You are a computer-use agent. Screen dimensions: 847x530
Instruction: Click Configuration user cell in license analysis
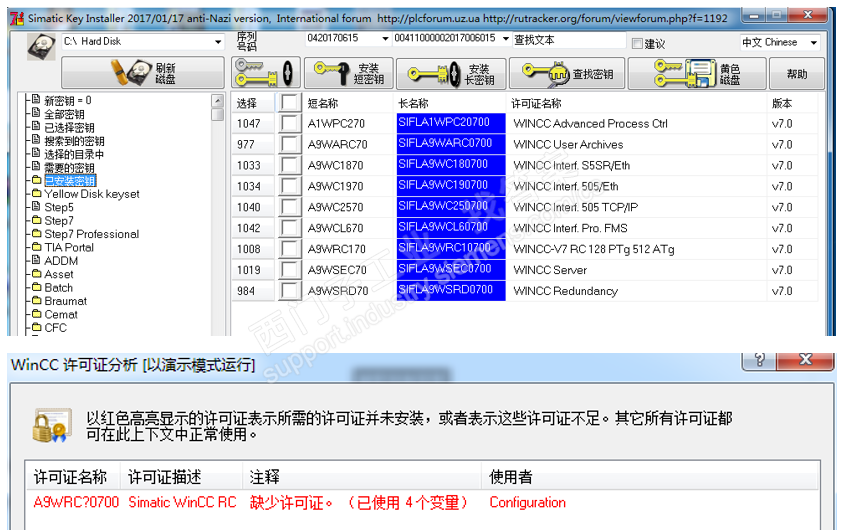pyautogui.click(x=528, y=502)
